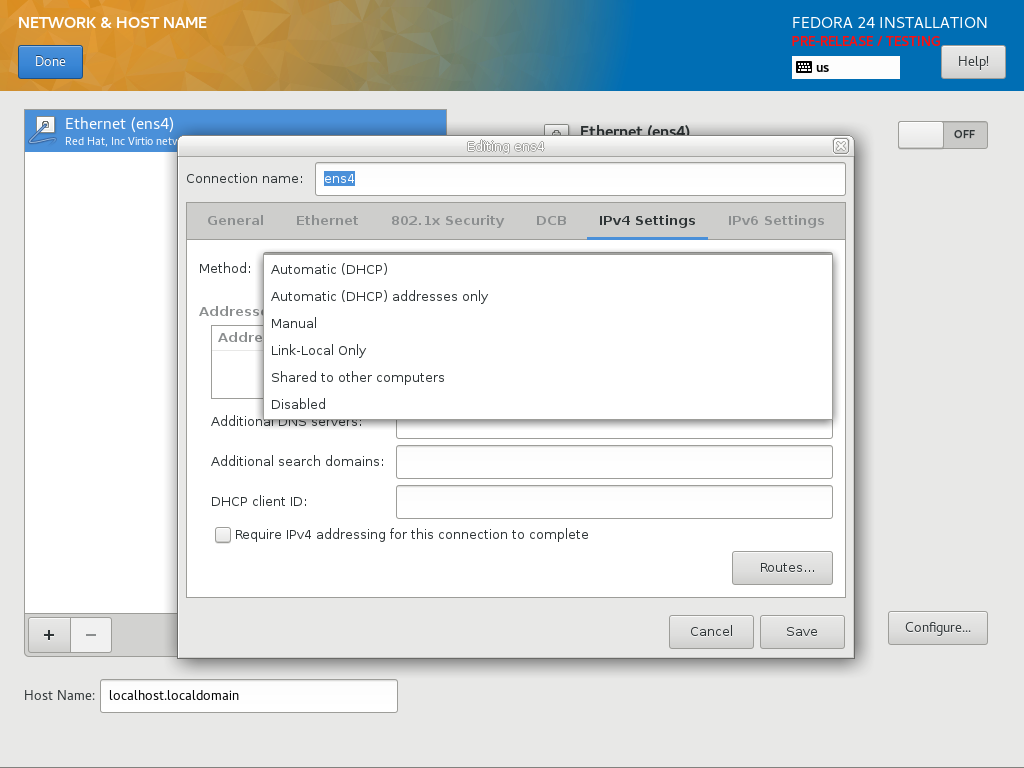The width and height of the screenshot is (1024, 768).
Task: Close the Editing ens4 dialog
Action: coord(841,146)
